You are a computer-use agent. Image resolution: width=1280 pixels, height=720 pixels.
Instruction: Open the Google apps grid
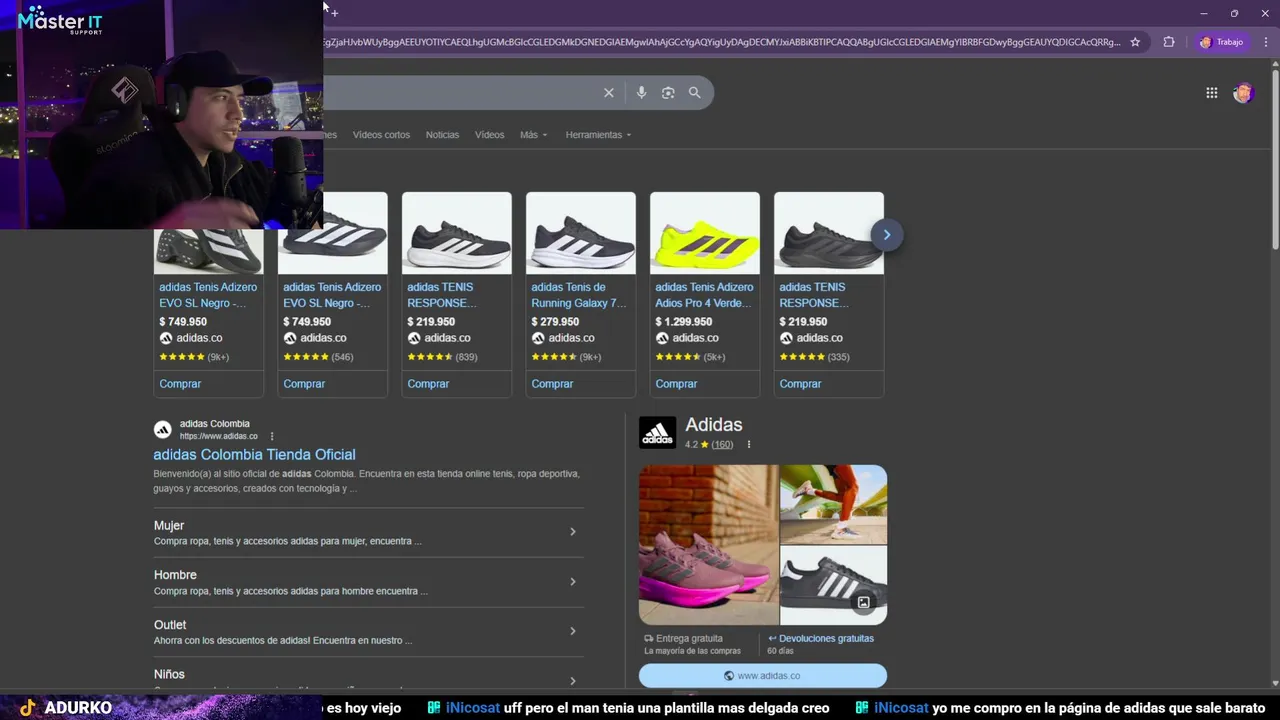(1211, 93)
